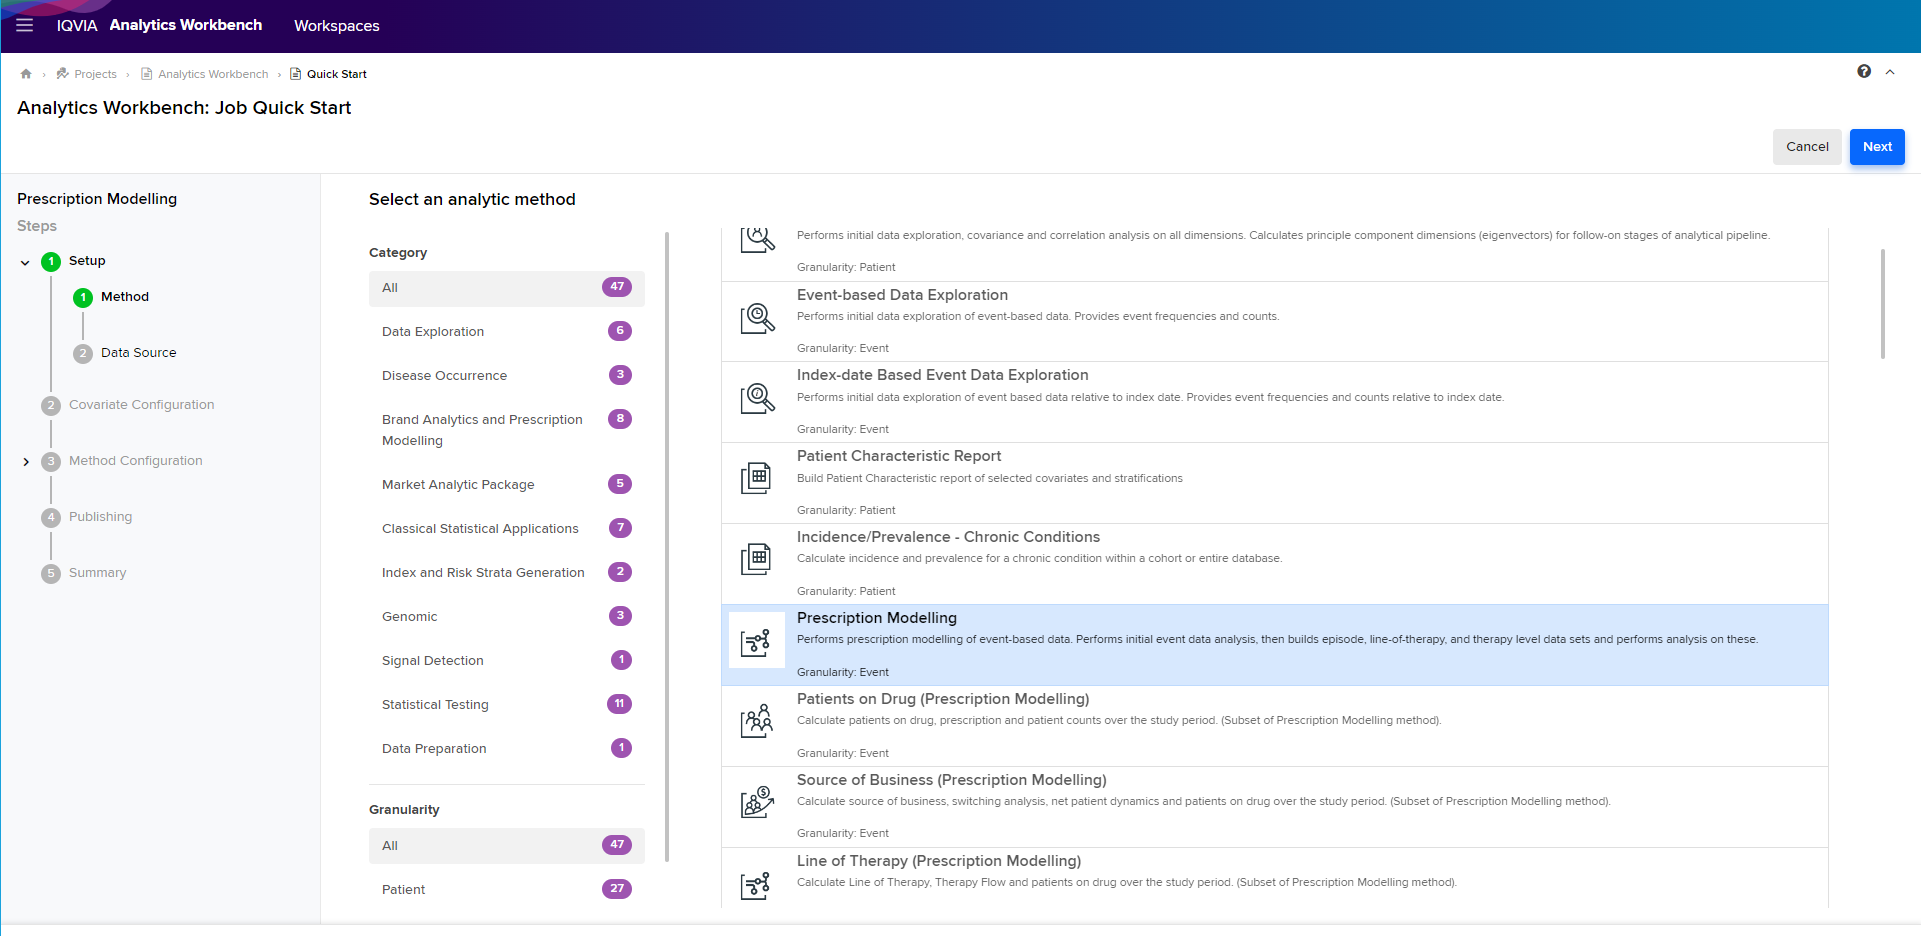Screen dimensions: 1921x936
Task: Click the Method sub-step circle icon
Action: point(83,298)
